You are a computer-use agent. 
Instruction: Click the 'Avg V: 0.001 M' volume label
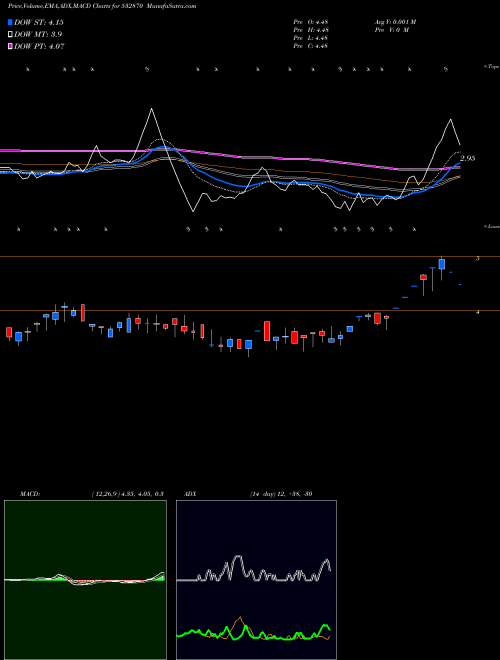coord(395,22)
